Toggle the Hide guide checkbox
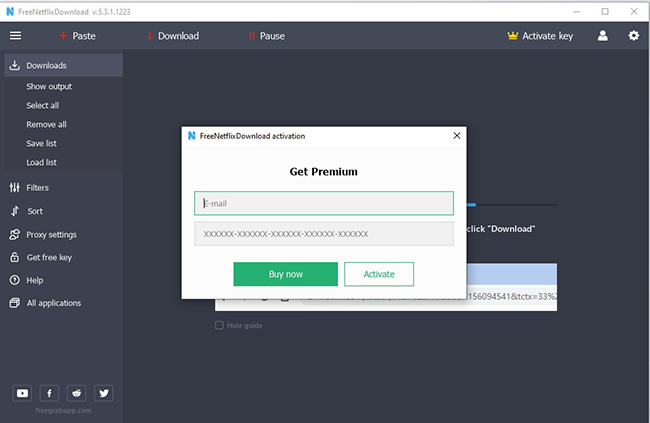Viewport: 650px width, 423px height. (x=219, y=325)
